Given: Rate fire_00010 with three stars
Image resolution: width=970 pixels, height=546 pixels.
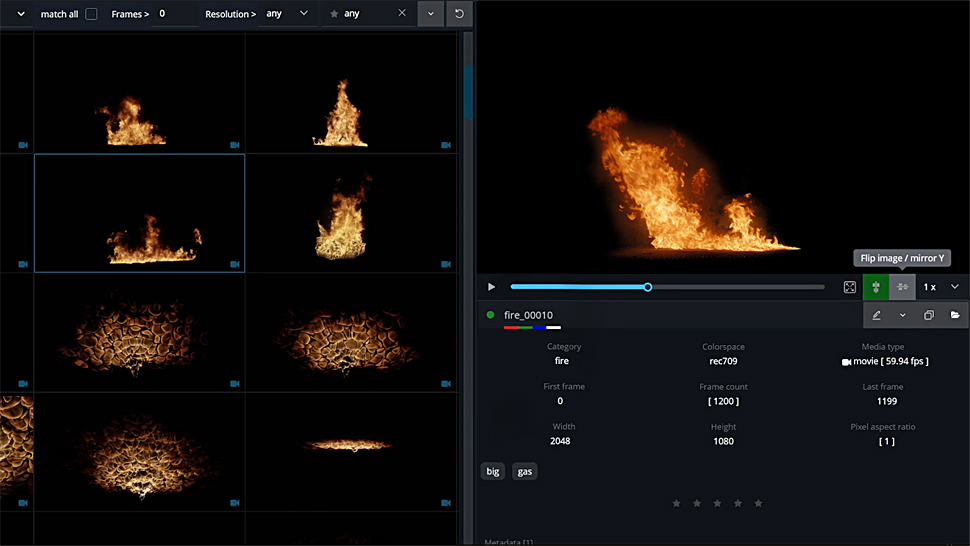Looking at the screenshot, I should coord(717,503).
